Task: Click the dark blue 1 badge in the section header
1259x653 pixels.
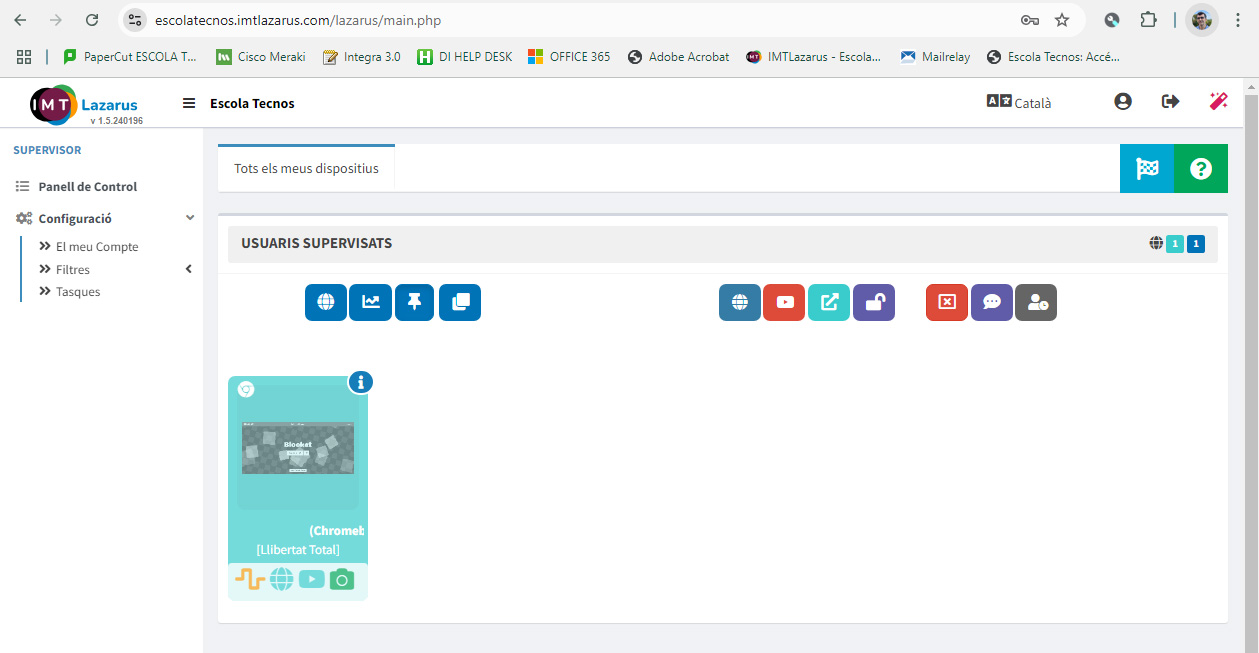Action: click(x=1196, y=243)
